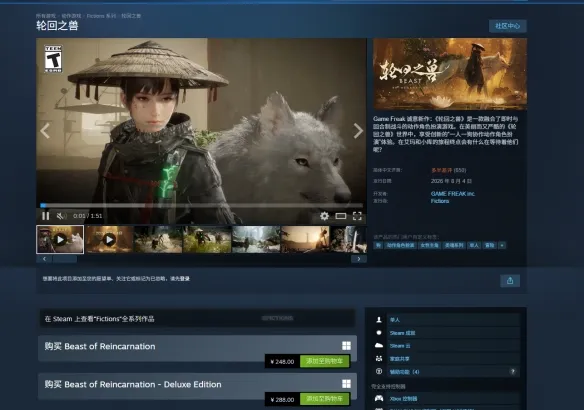The width and height of the screenshot is (584, 410).
Task: Click the ESRB Teen rating badge
Action: [53, 59]
